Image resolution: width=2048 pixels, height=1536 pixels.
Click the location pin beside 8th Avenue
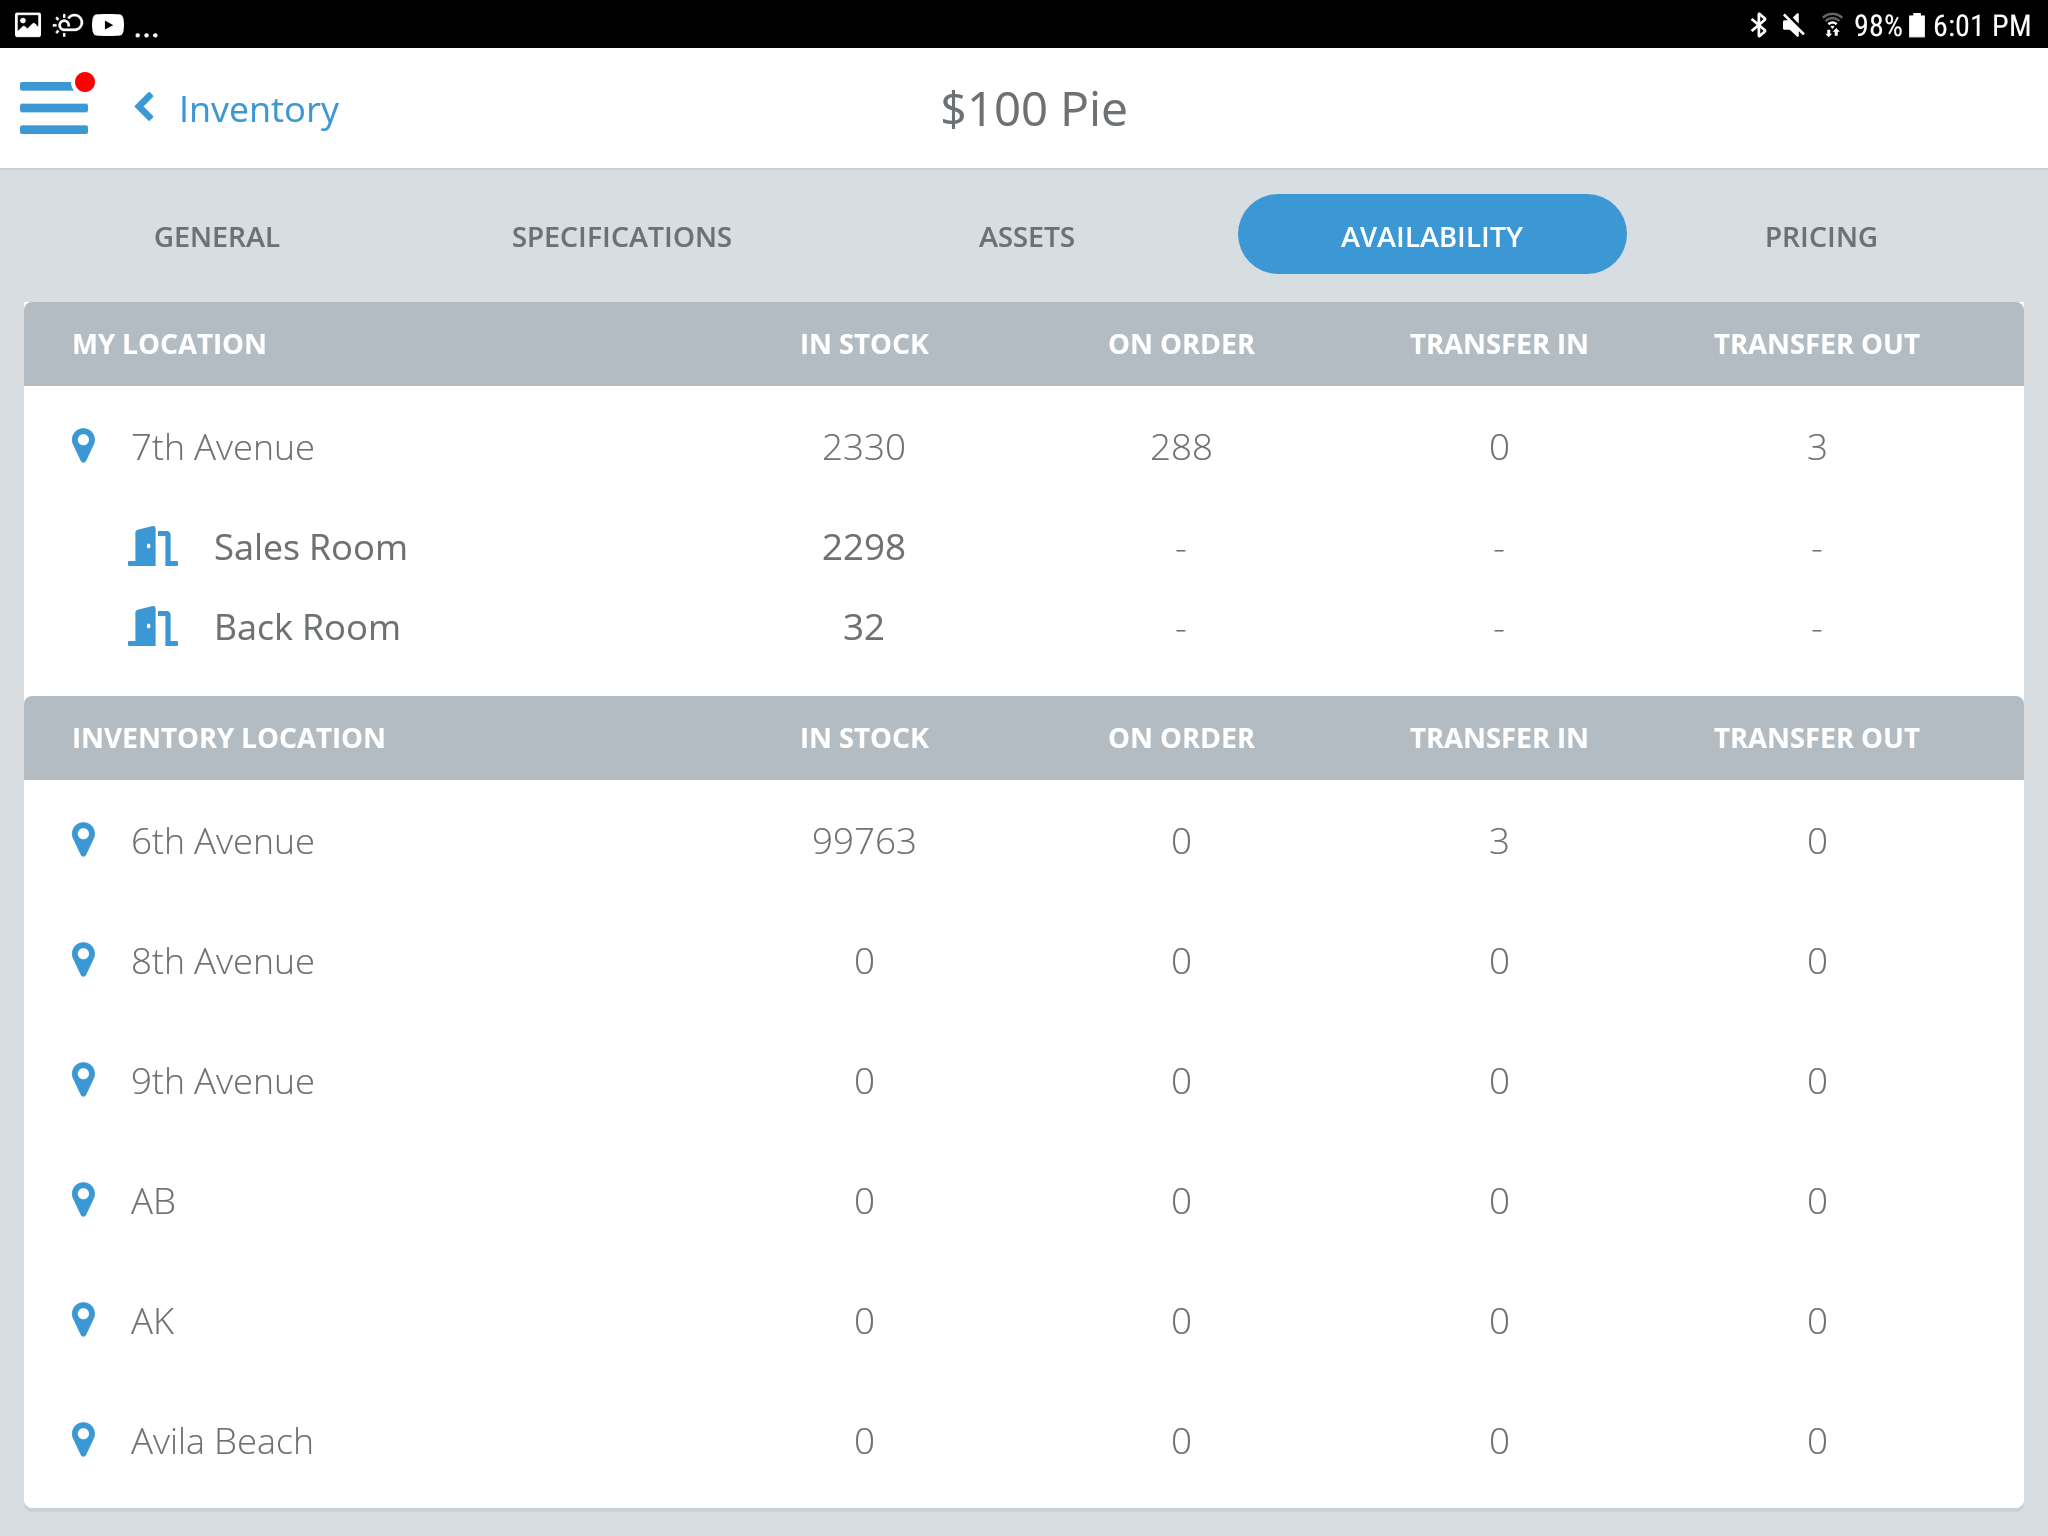pos(84,960)
